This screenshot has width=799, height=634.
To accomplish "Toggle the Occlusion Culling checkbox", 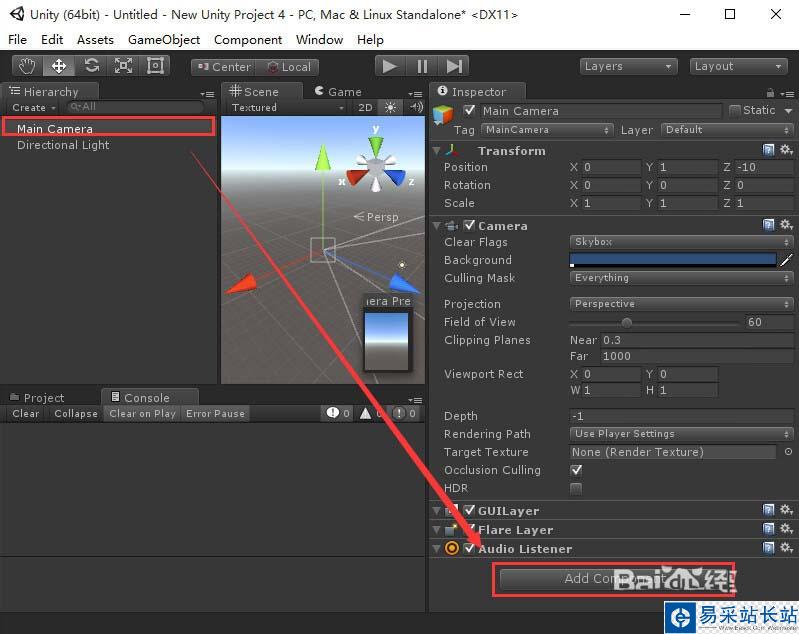I will [x=576, y=470].
